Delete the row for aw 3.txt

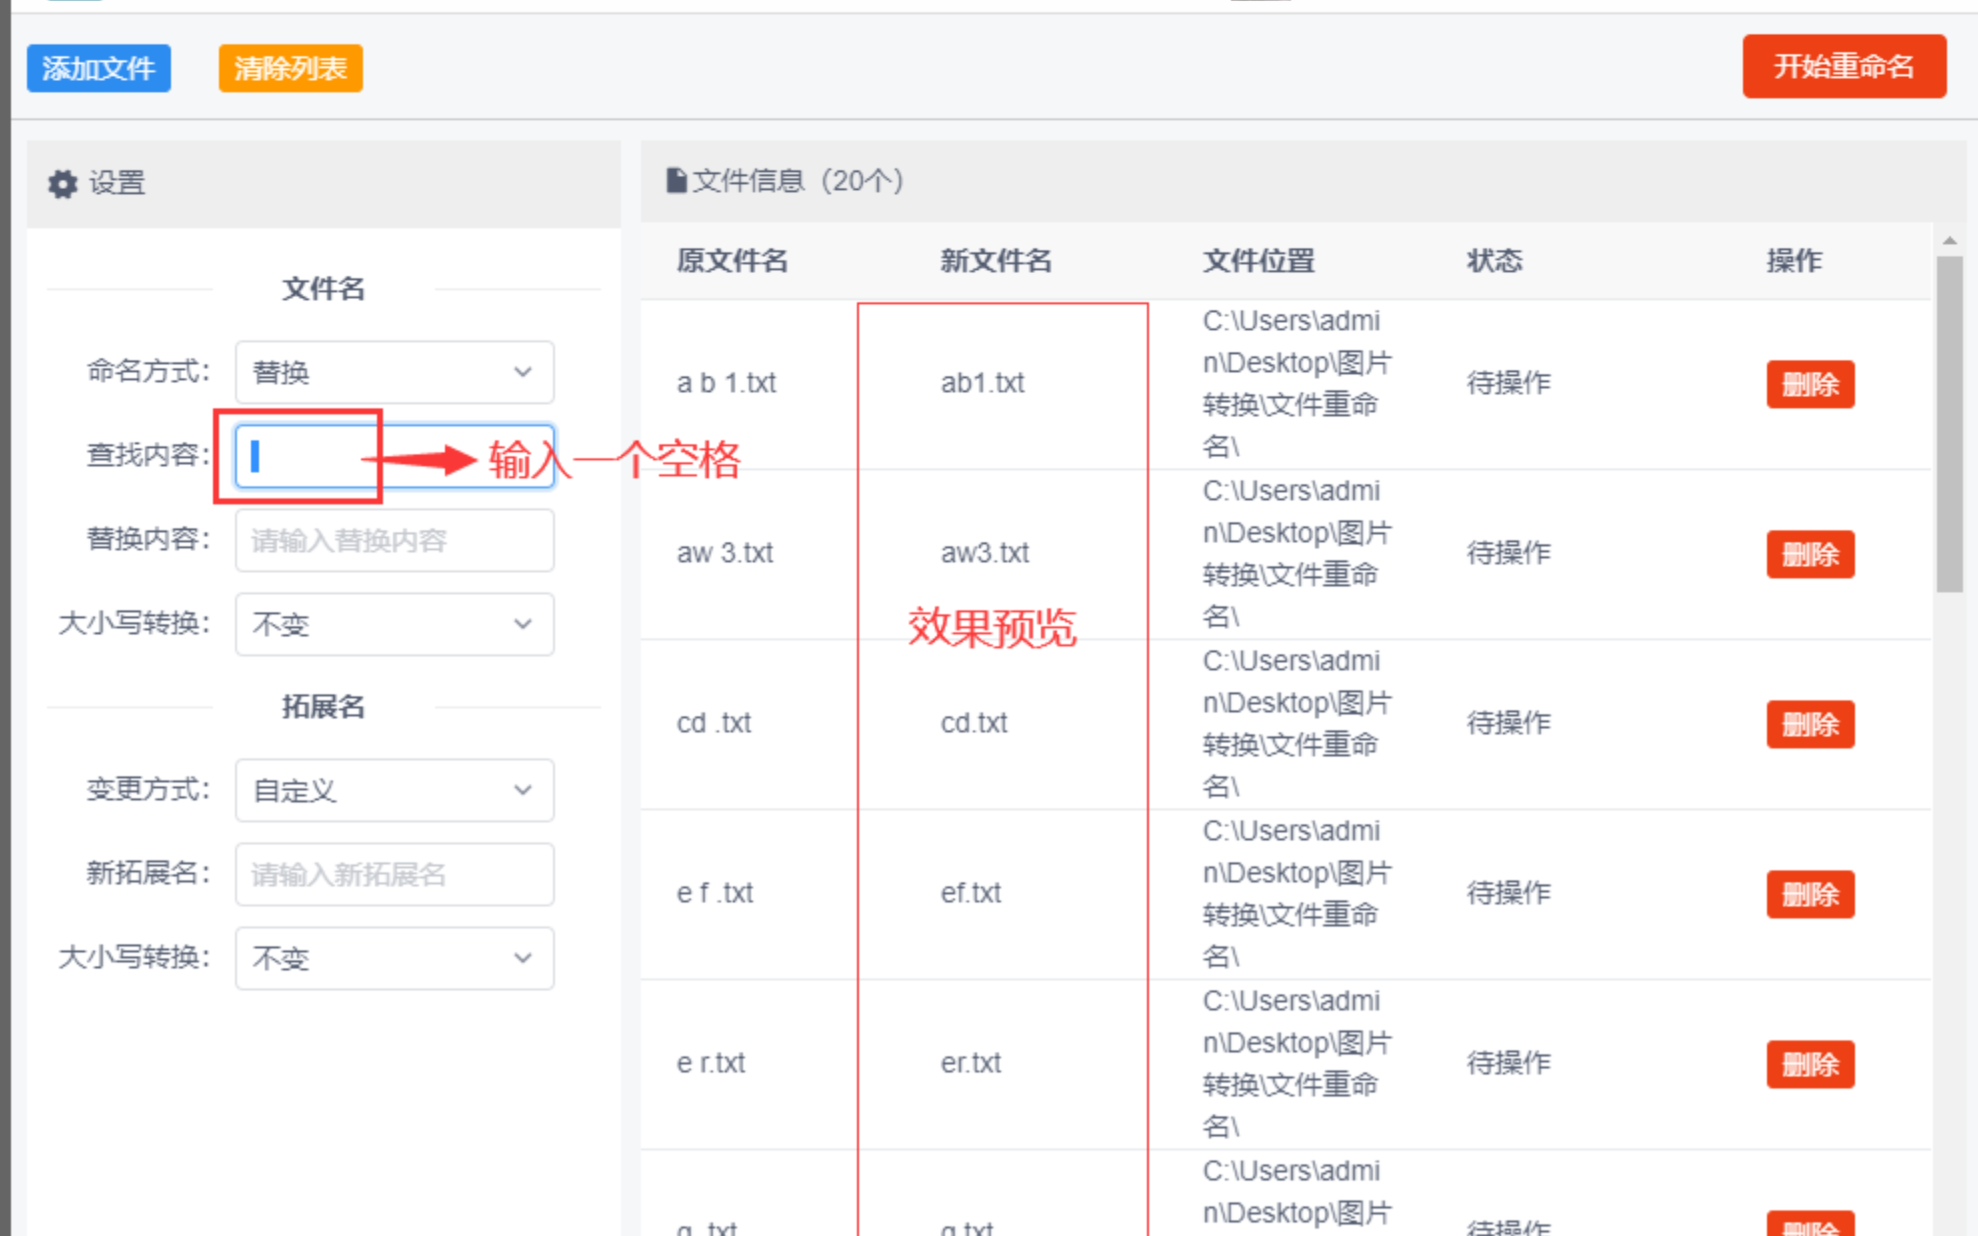coord(1810,554)
